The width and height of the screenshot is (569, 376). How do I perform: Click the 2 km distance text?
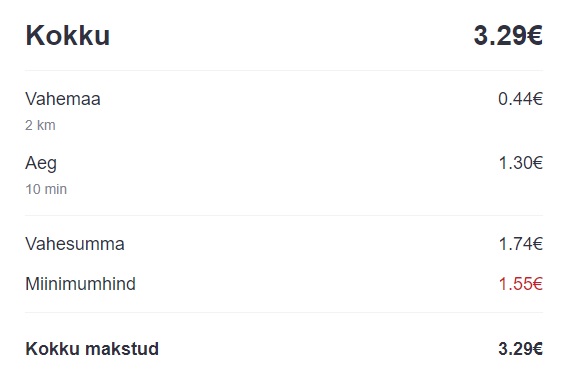pos(40,125)
